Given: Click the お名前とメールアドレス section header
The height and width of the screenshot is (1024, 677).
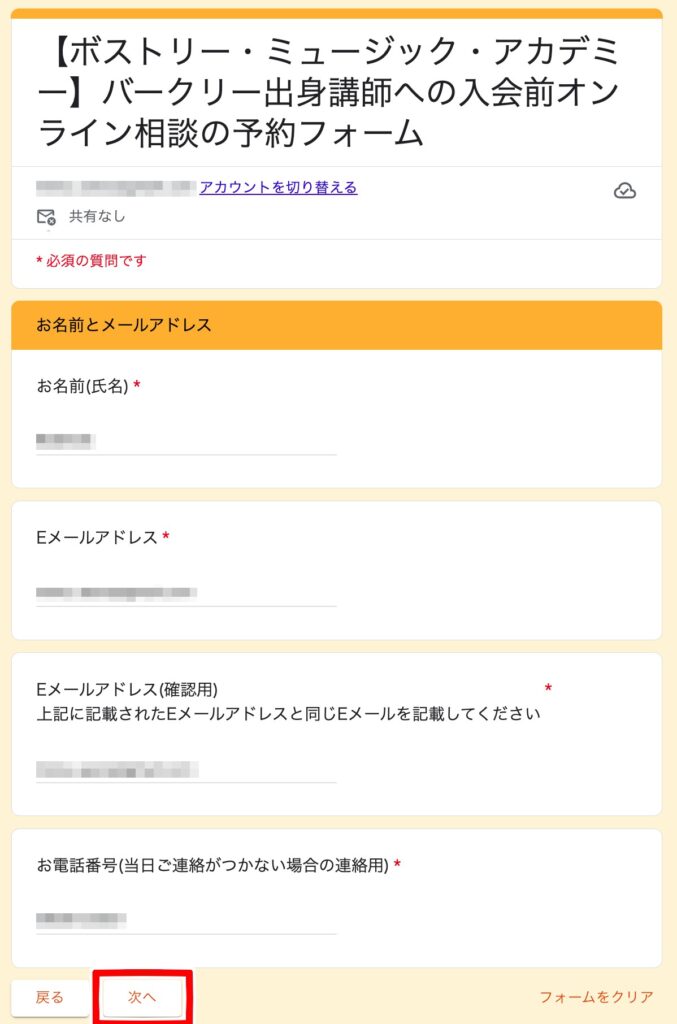Looking at the screenshot, I should (124, 325).
